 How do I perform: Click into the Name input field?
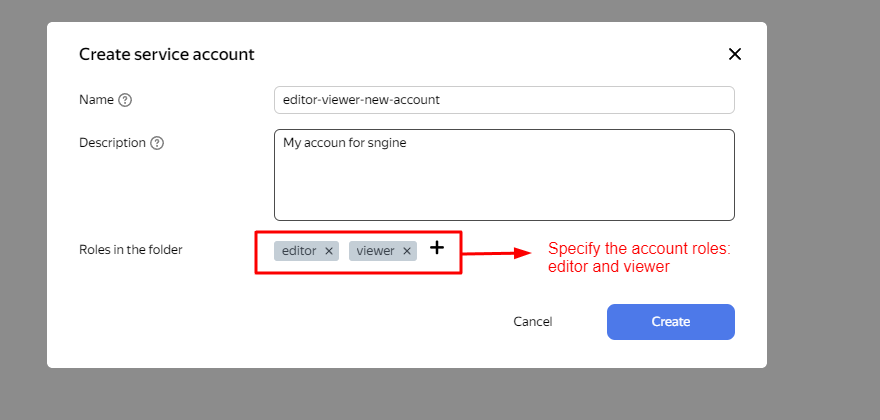point(504,100)
